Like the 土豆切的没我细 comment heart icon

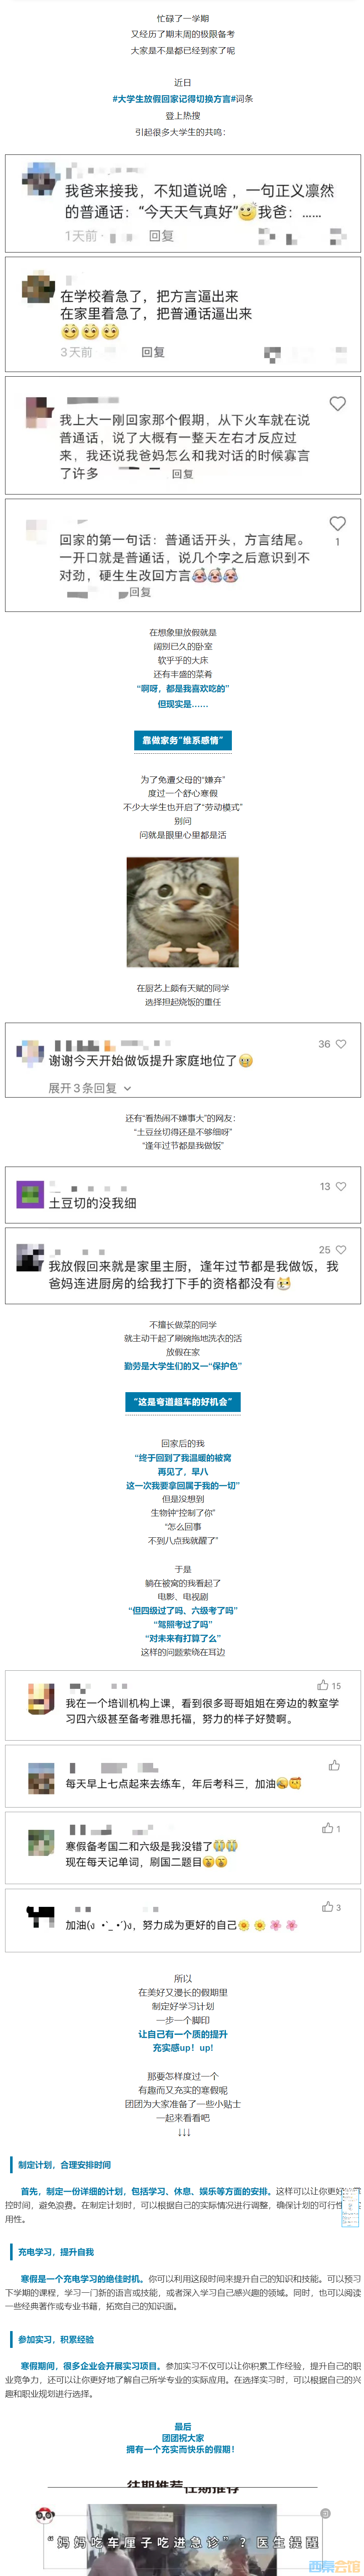(x=341, y=1187)
